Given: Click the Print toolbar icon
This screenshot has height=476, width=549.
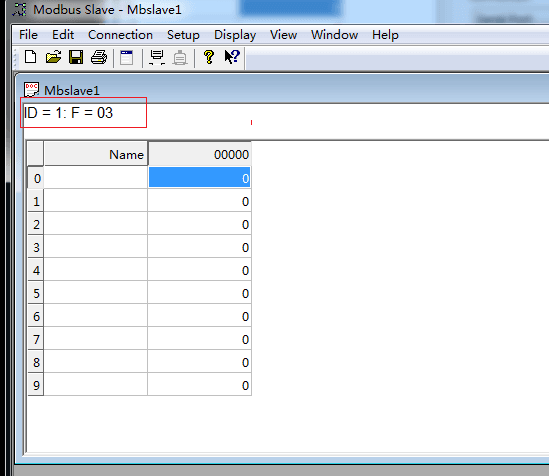Looking at the screenshot, I should pyautogui.click(x=99, y=57).
